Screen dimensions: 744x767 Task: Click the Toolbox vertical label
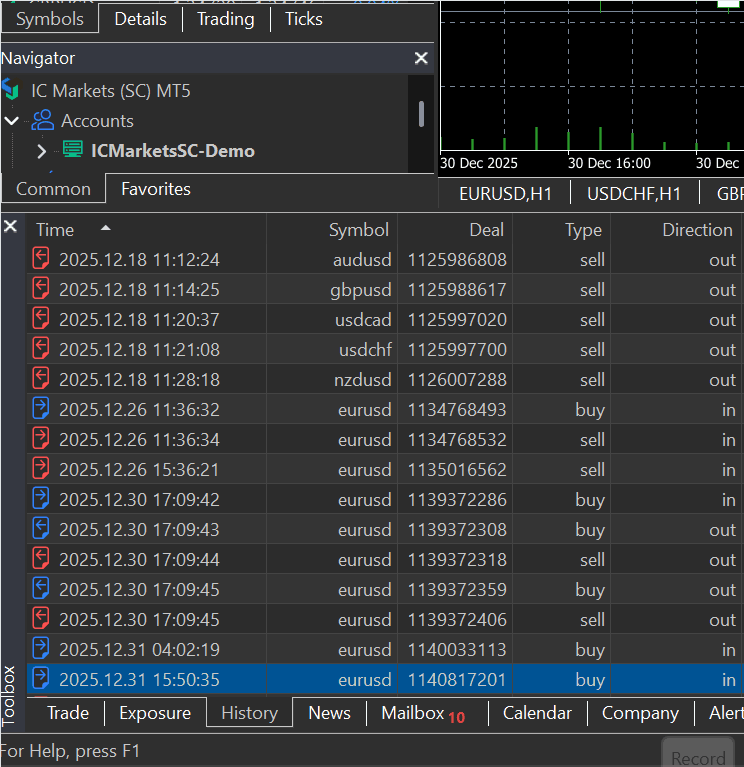point(9,695)
